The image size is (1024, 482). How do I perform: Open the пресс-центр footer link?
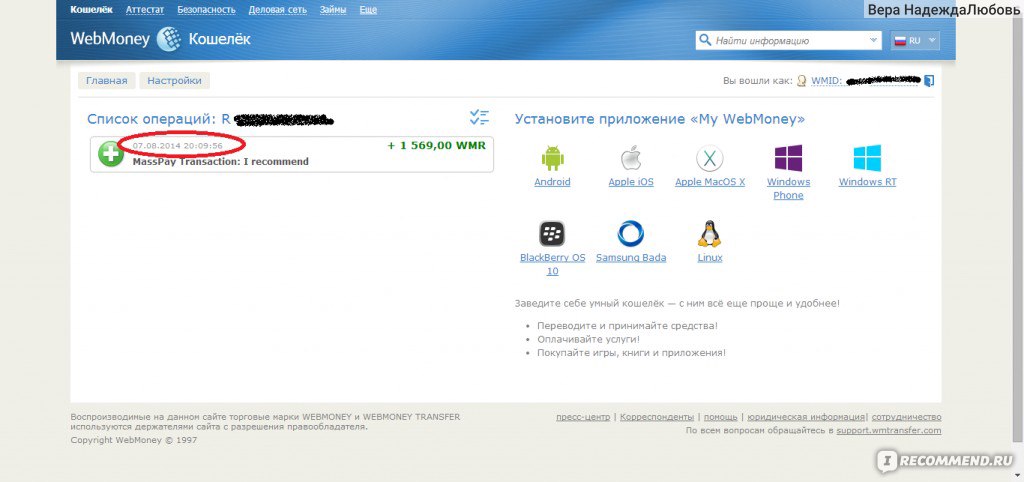coord(583,416)
